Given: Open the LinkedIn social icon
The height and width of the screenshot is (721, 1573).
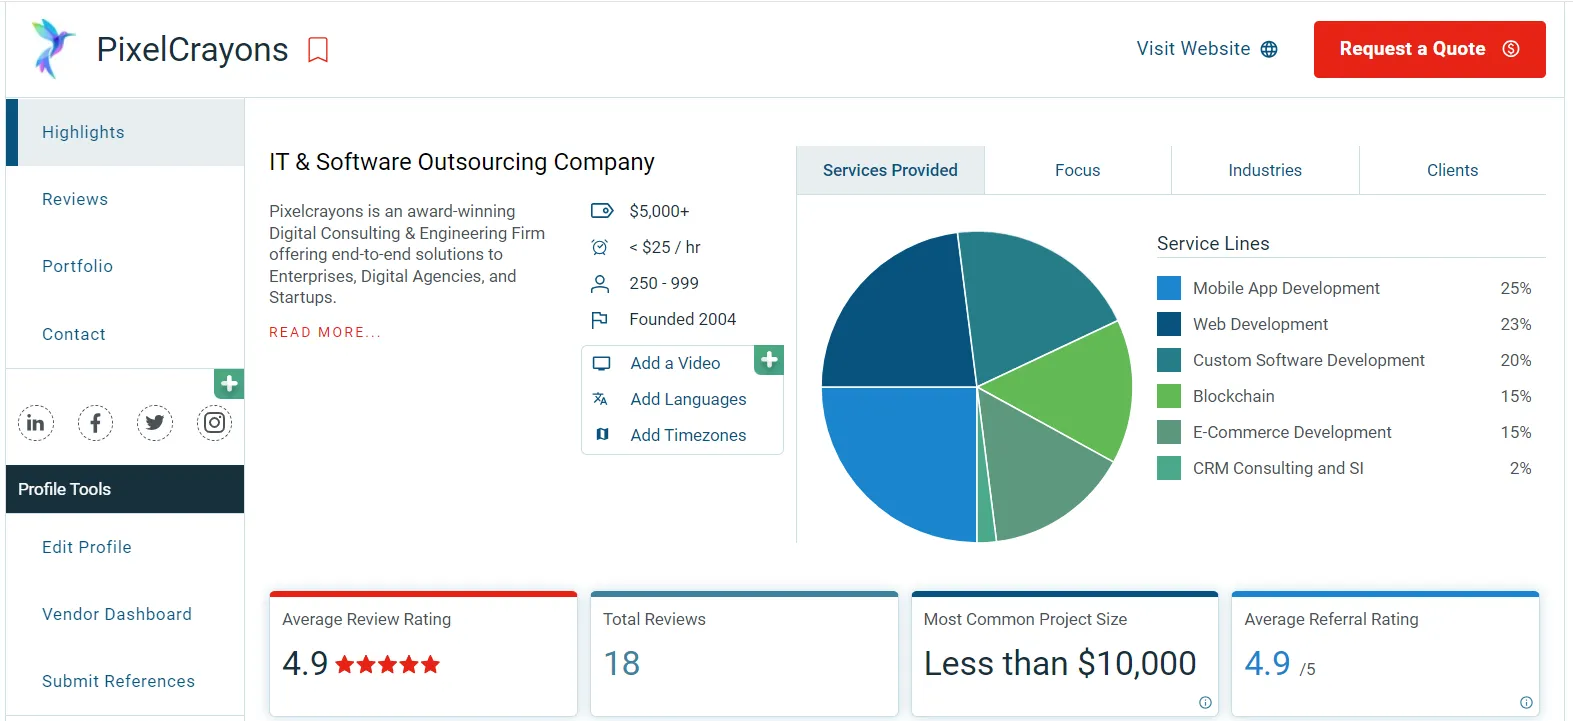Looking at the screenshot, I should pos(36,423).
